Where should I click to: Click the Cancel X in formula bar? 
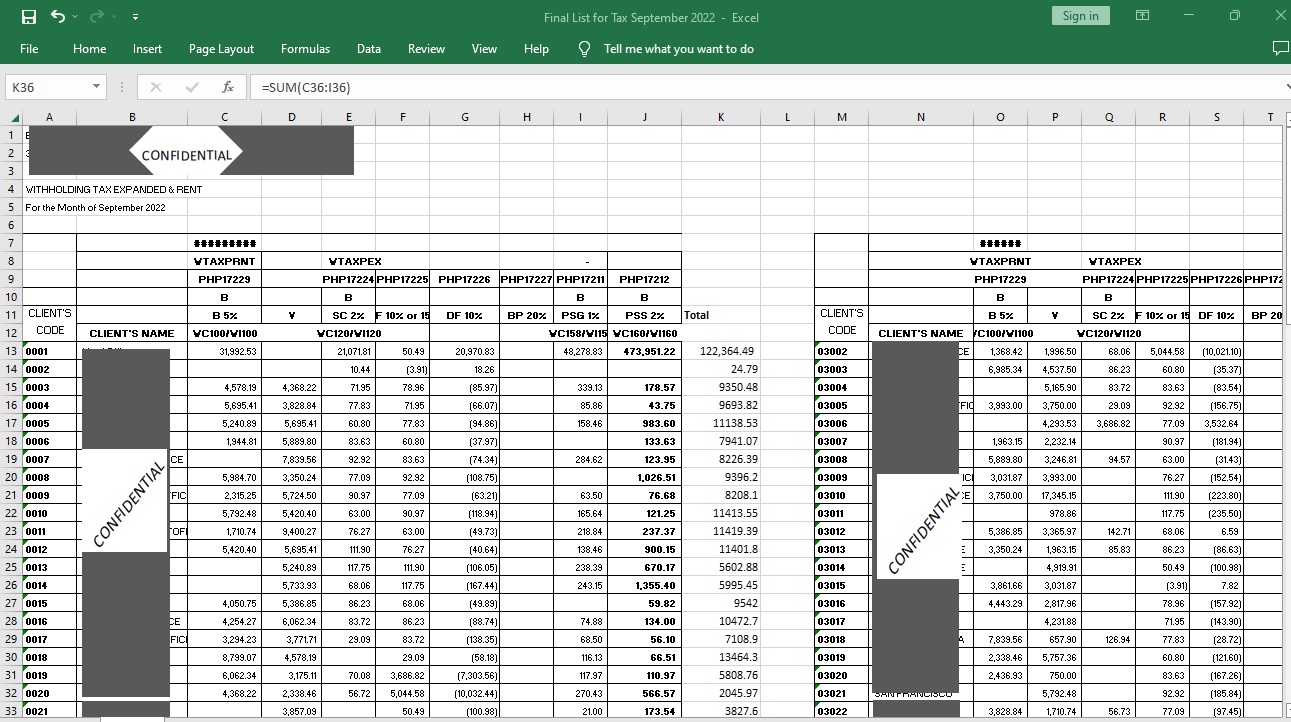156,87
